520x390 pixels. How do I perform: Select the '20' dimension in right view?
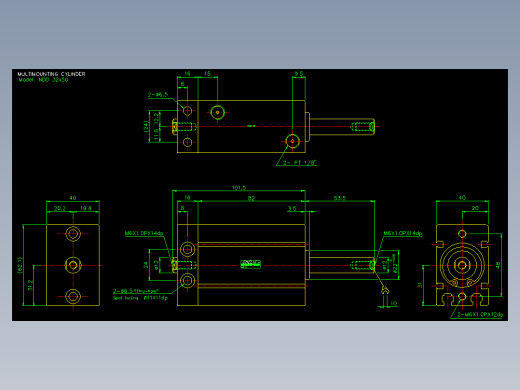tap(475, 208)
